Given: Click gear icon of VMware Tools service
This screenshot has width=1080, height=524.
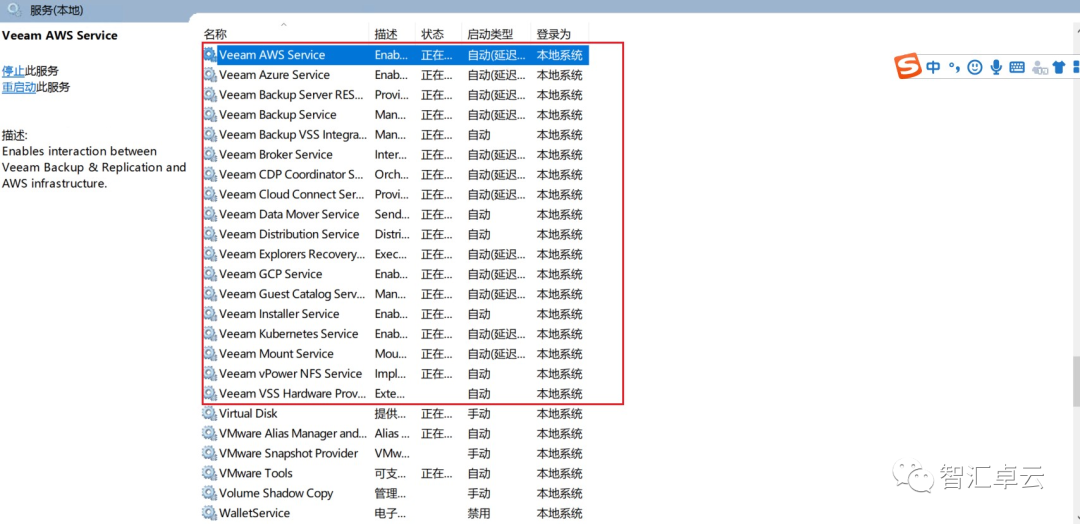Looking at the screenshot, I should 209,474.
